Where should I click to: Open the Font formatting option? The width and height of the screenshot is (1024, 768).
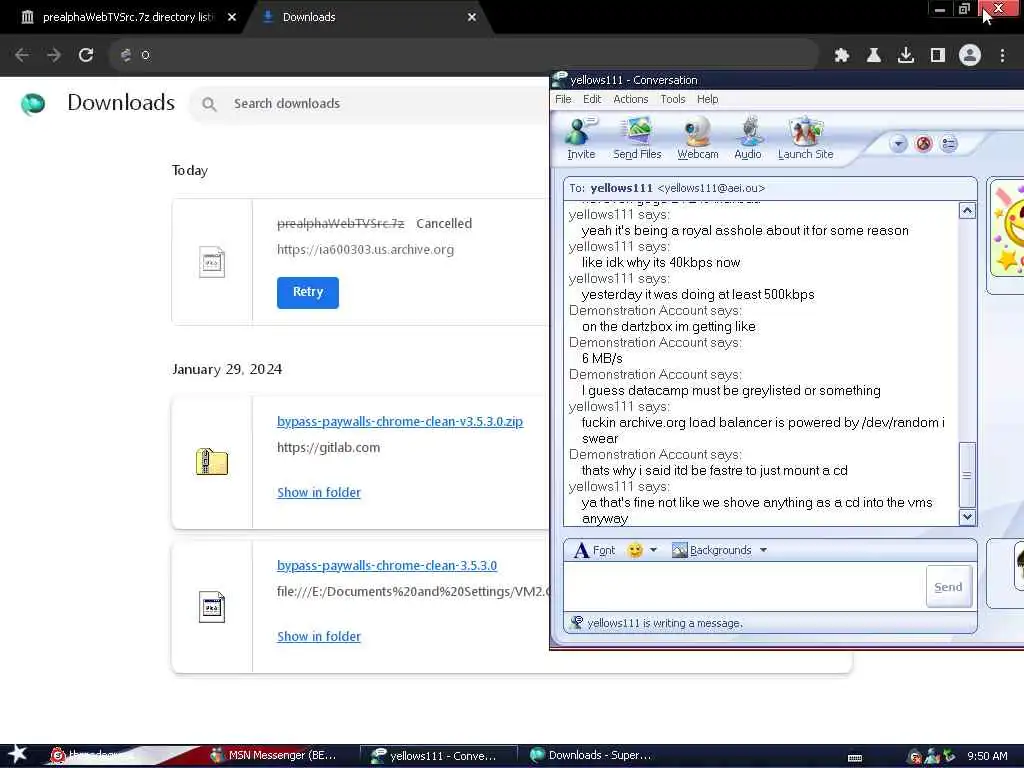click(x=594, y=550)
